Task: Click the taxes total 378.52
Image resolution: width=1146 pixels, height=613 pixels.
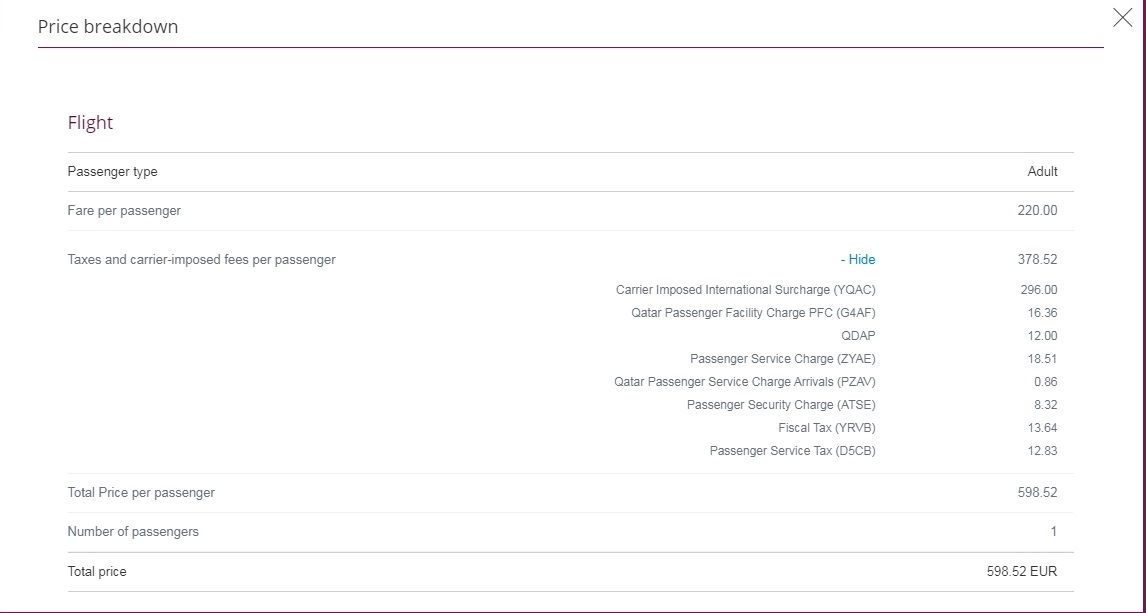Action: 1037,259
